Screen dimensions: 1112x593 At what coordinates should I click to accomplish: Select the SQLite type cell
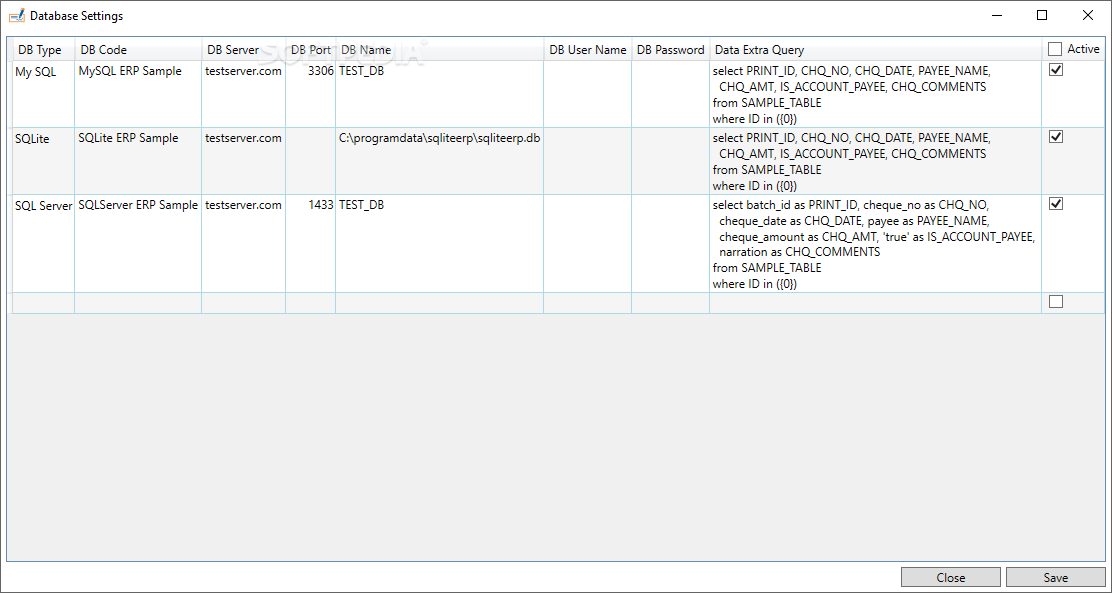pos(43,160)
